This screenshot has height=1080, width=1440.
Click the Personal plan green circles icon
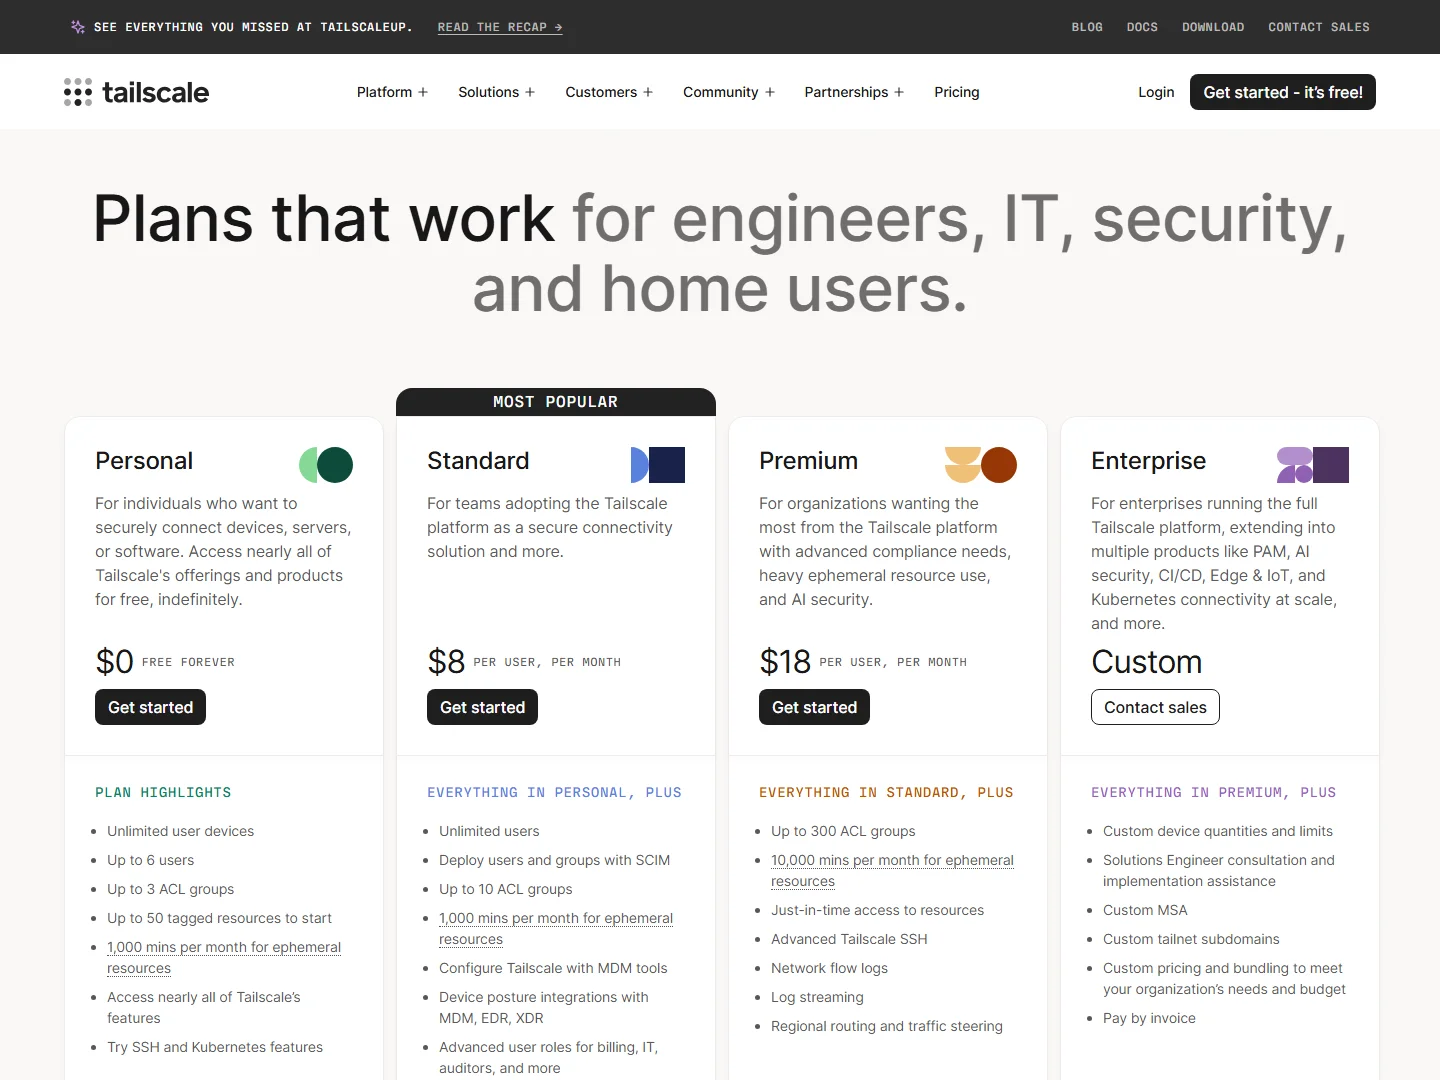[326, 465]
